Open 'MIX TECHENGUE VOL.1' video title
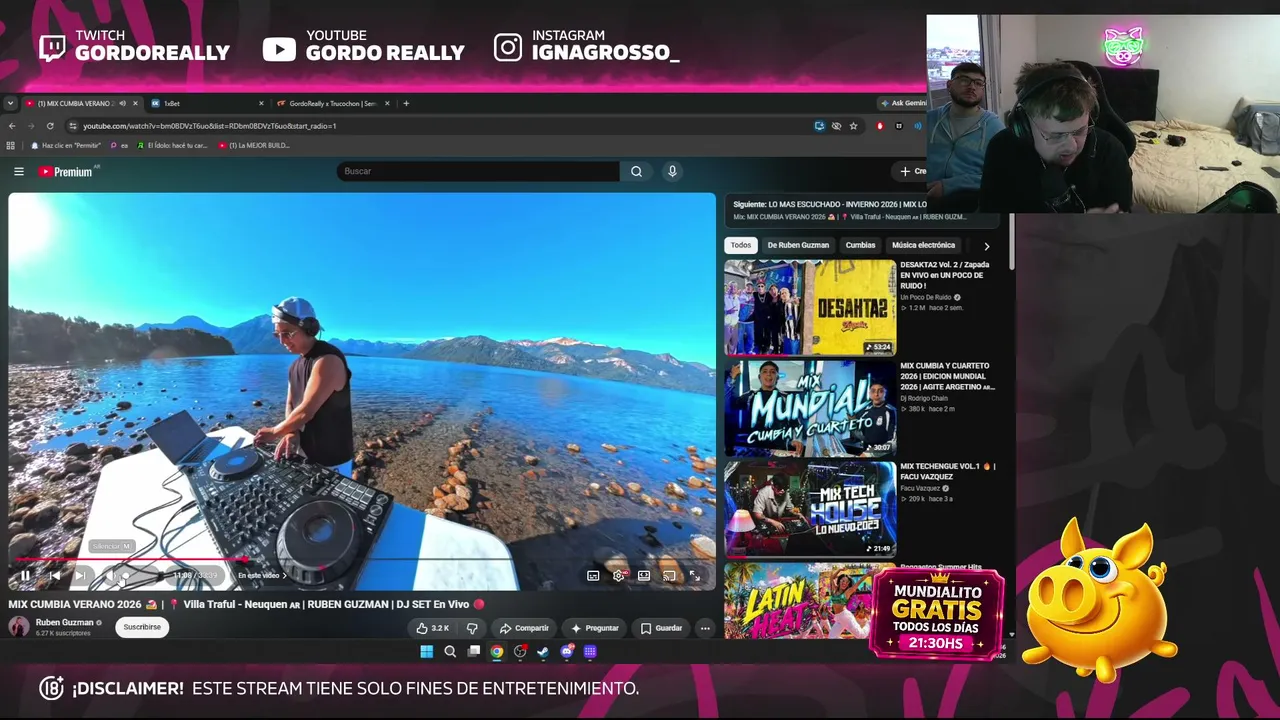The height and width of the screenshot is (720, 1280). (948, 471)
